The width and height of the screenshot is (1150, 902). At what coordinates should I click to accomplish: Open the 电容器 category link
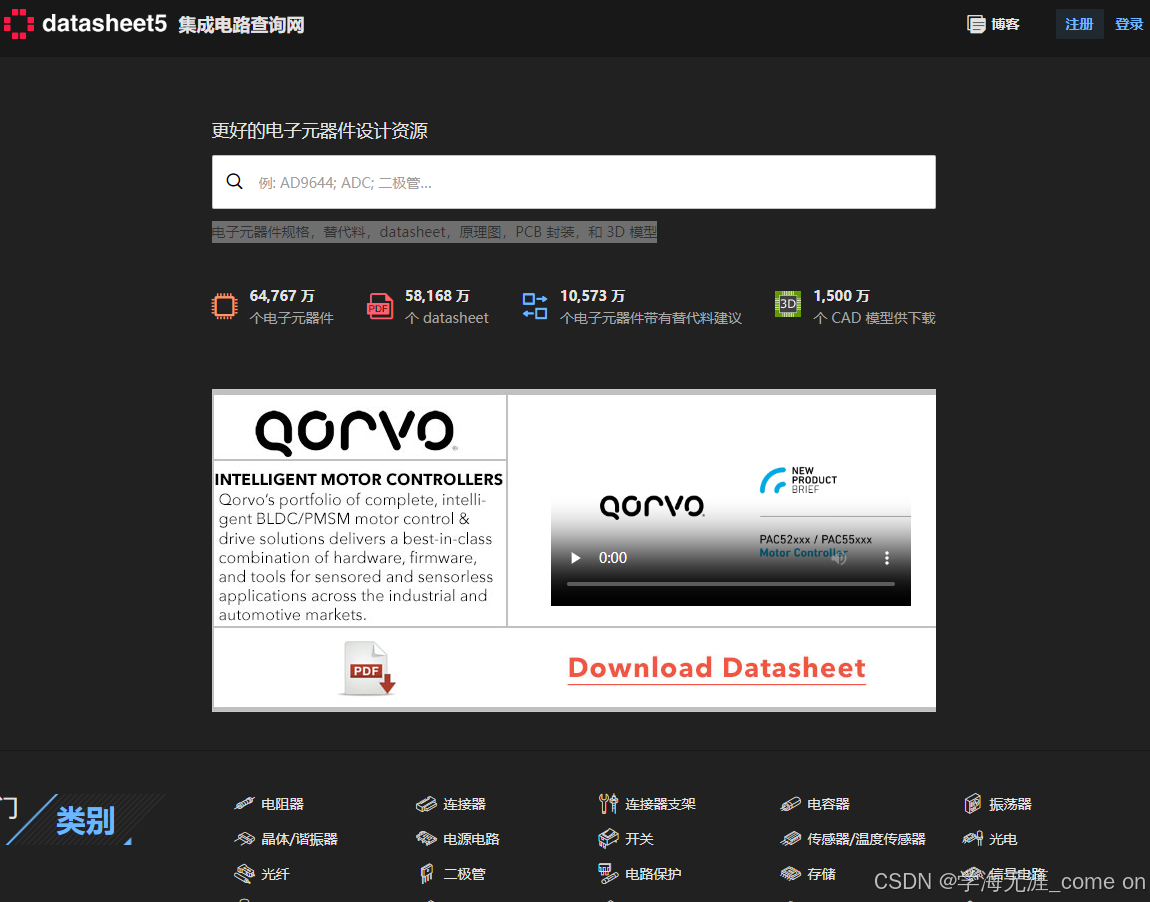pos(828,804)
